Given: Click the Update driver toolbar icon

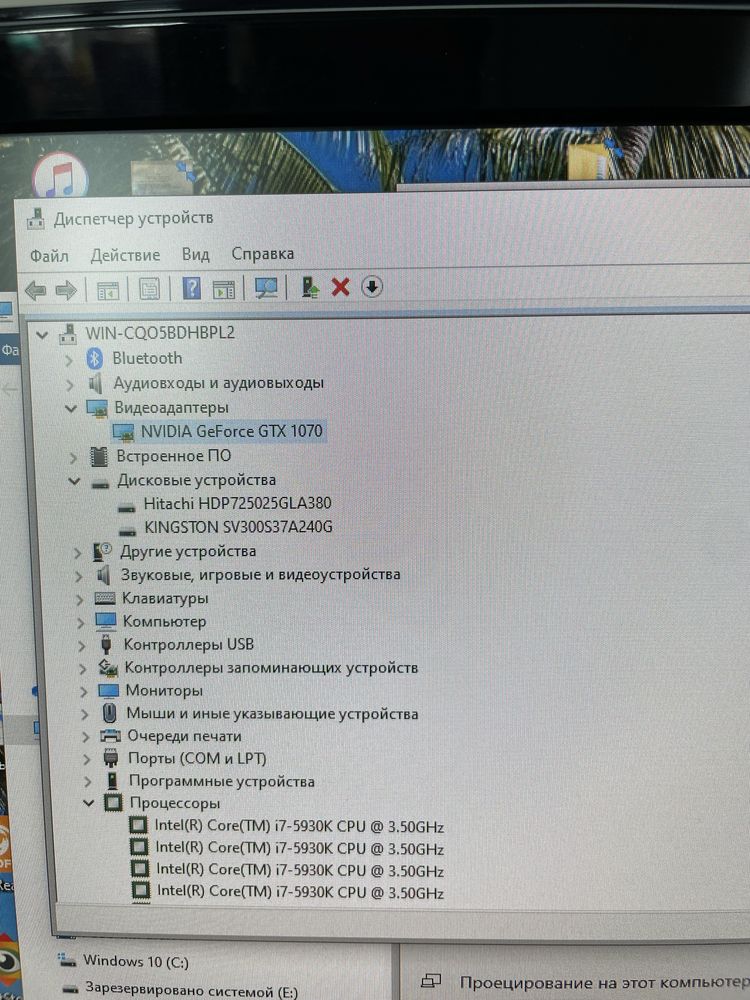Looking at the screenshot, I should coord(310,288).
